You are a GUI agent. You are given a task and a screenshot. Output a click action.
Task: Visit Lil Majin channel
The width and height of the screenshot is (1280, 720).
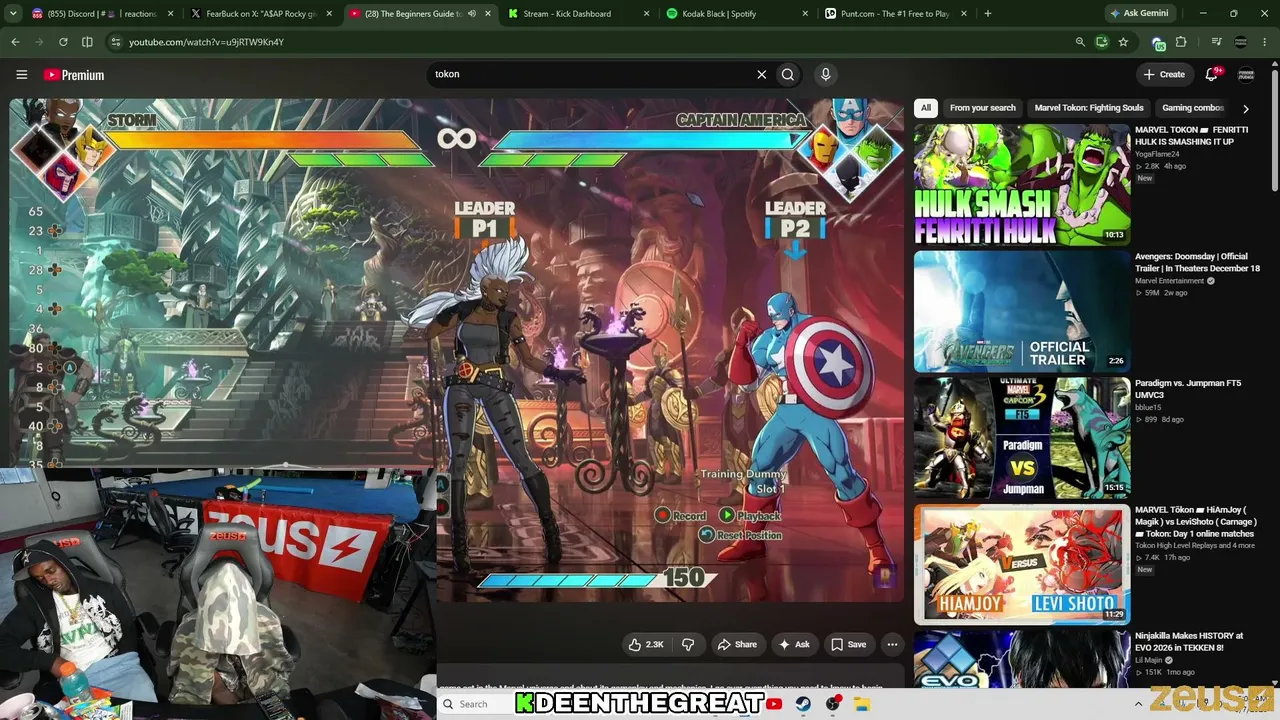click(x=1150, y=660)
